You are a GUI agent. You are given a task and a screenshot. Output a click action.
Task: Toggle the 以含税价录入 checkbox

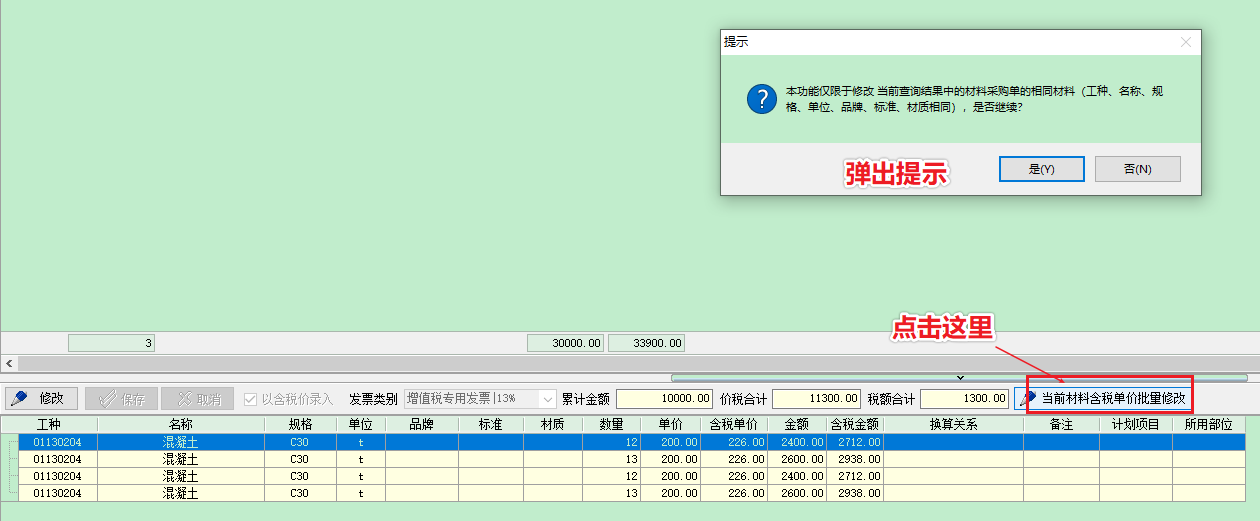click(x=250, y=398)
